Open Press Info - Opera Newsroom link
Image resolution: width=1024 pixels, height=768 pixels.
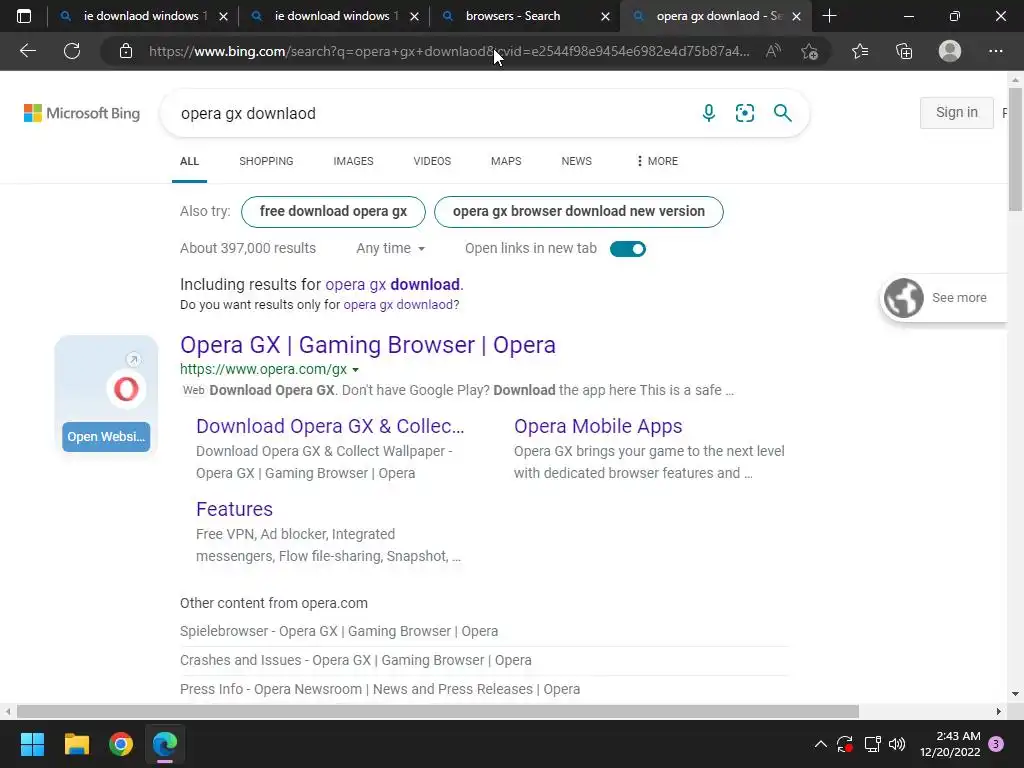pyautogui.click(x=380, y=689)
